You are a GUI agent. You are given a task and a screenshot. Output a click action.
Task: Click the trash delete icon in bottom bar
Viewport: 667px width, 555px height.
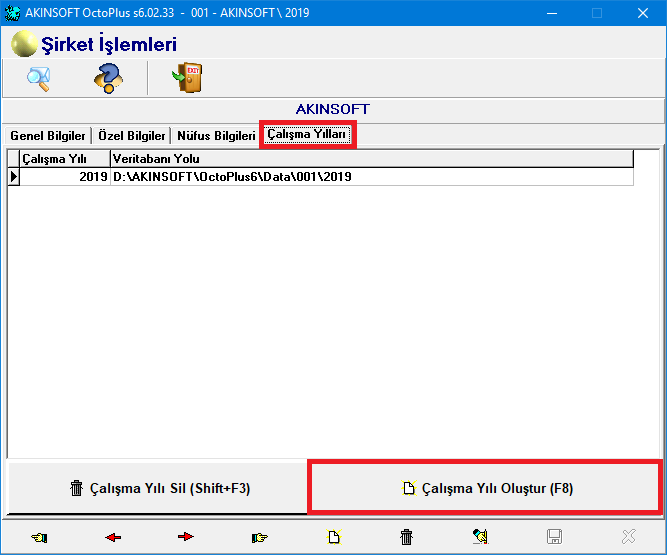click(406, 537)
